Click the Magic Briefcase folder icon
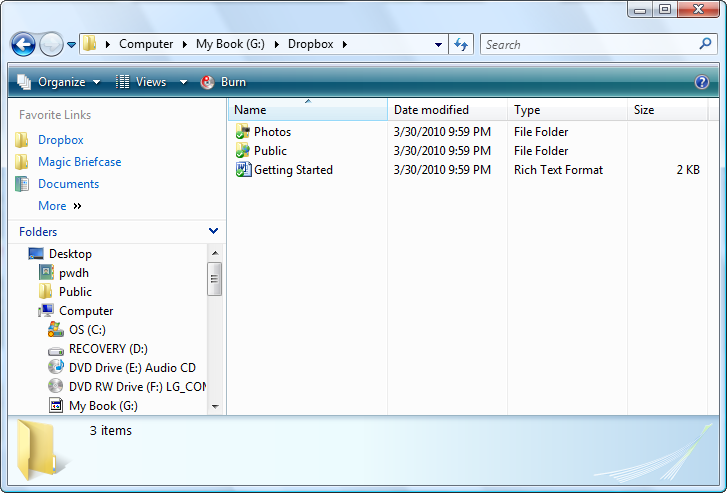The image size is (727, 493). [21, 162]
